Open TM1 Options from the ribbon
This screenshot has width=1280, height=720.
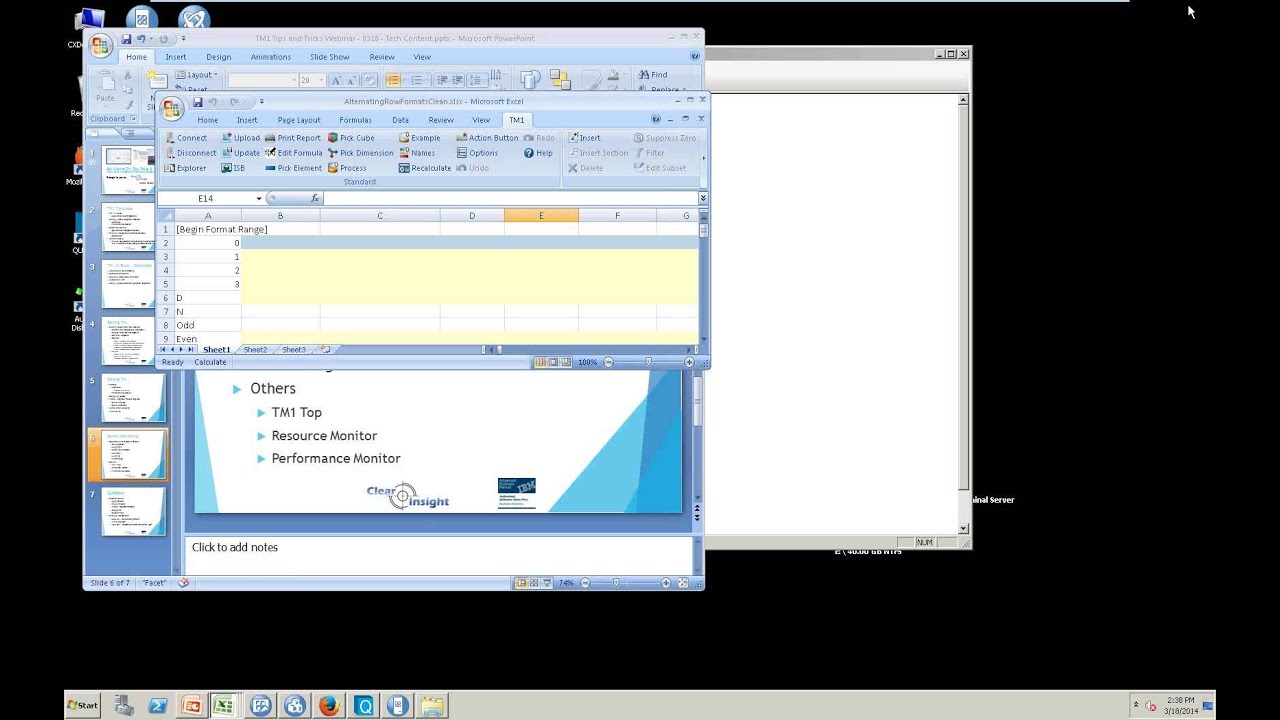pyautogui.click(x=477, y=153)
